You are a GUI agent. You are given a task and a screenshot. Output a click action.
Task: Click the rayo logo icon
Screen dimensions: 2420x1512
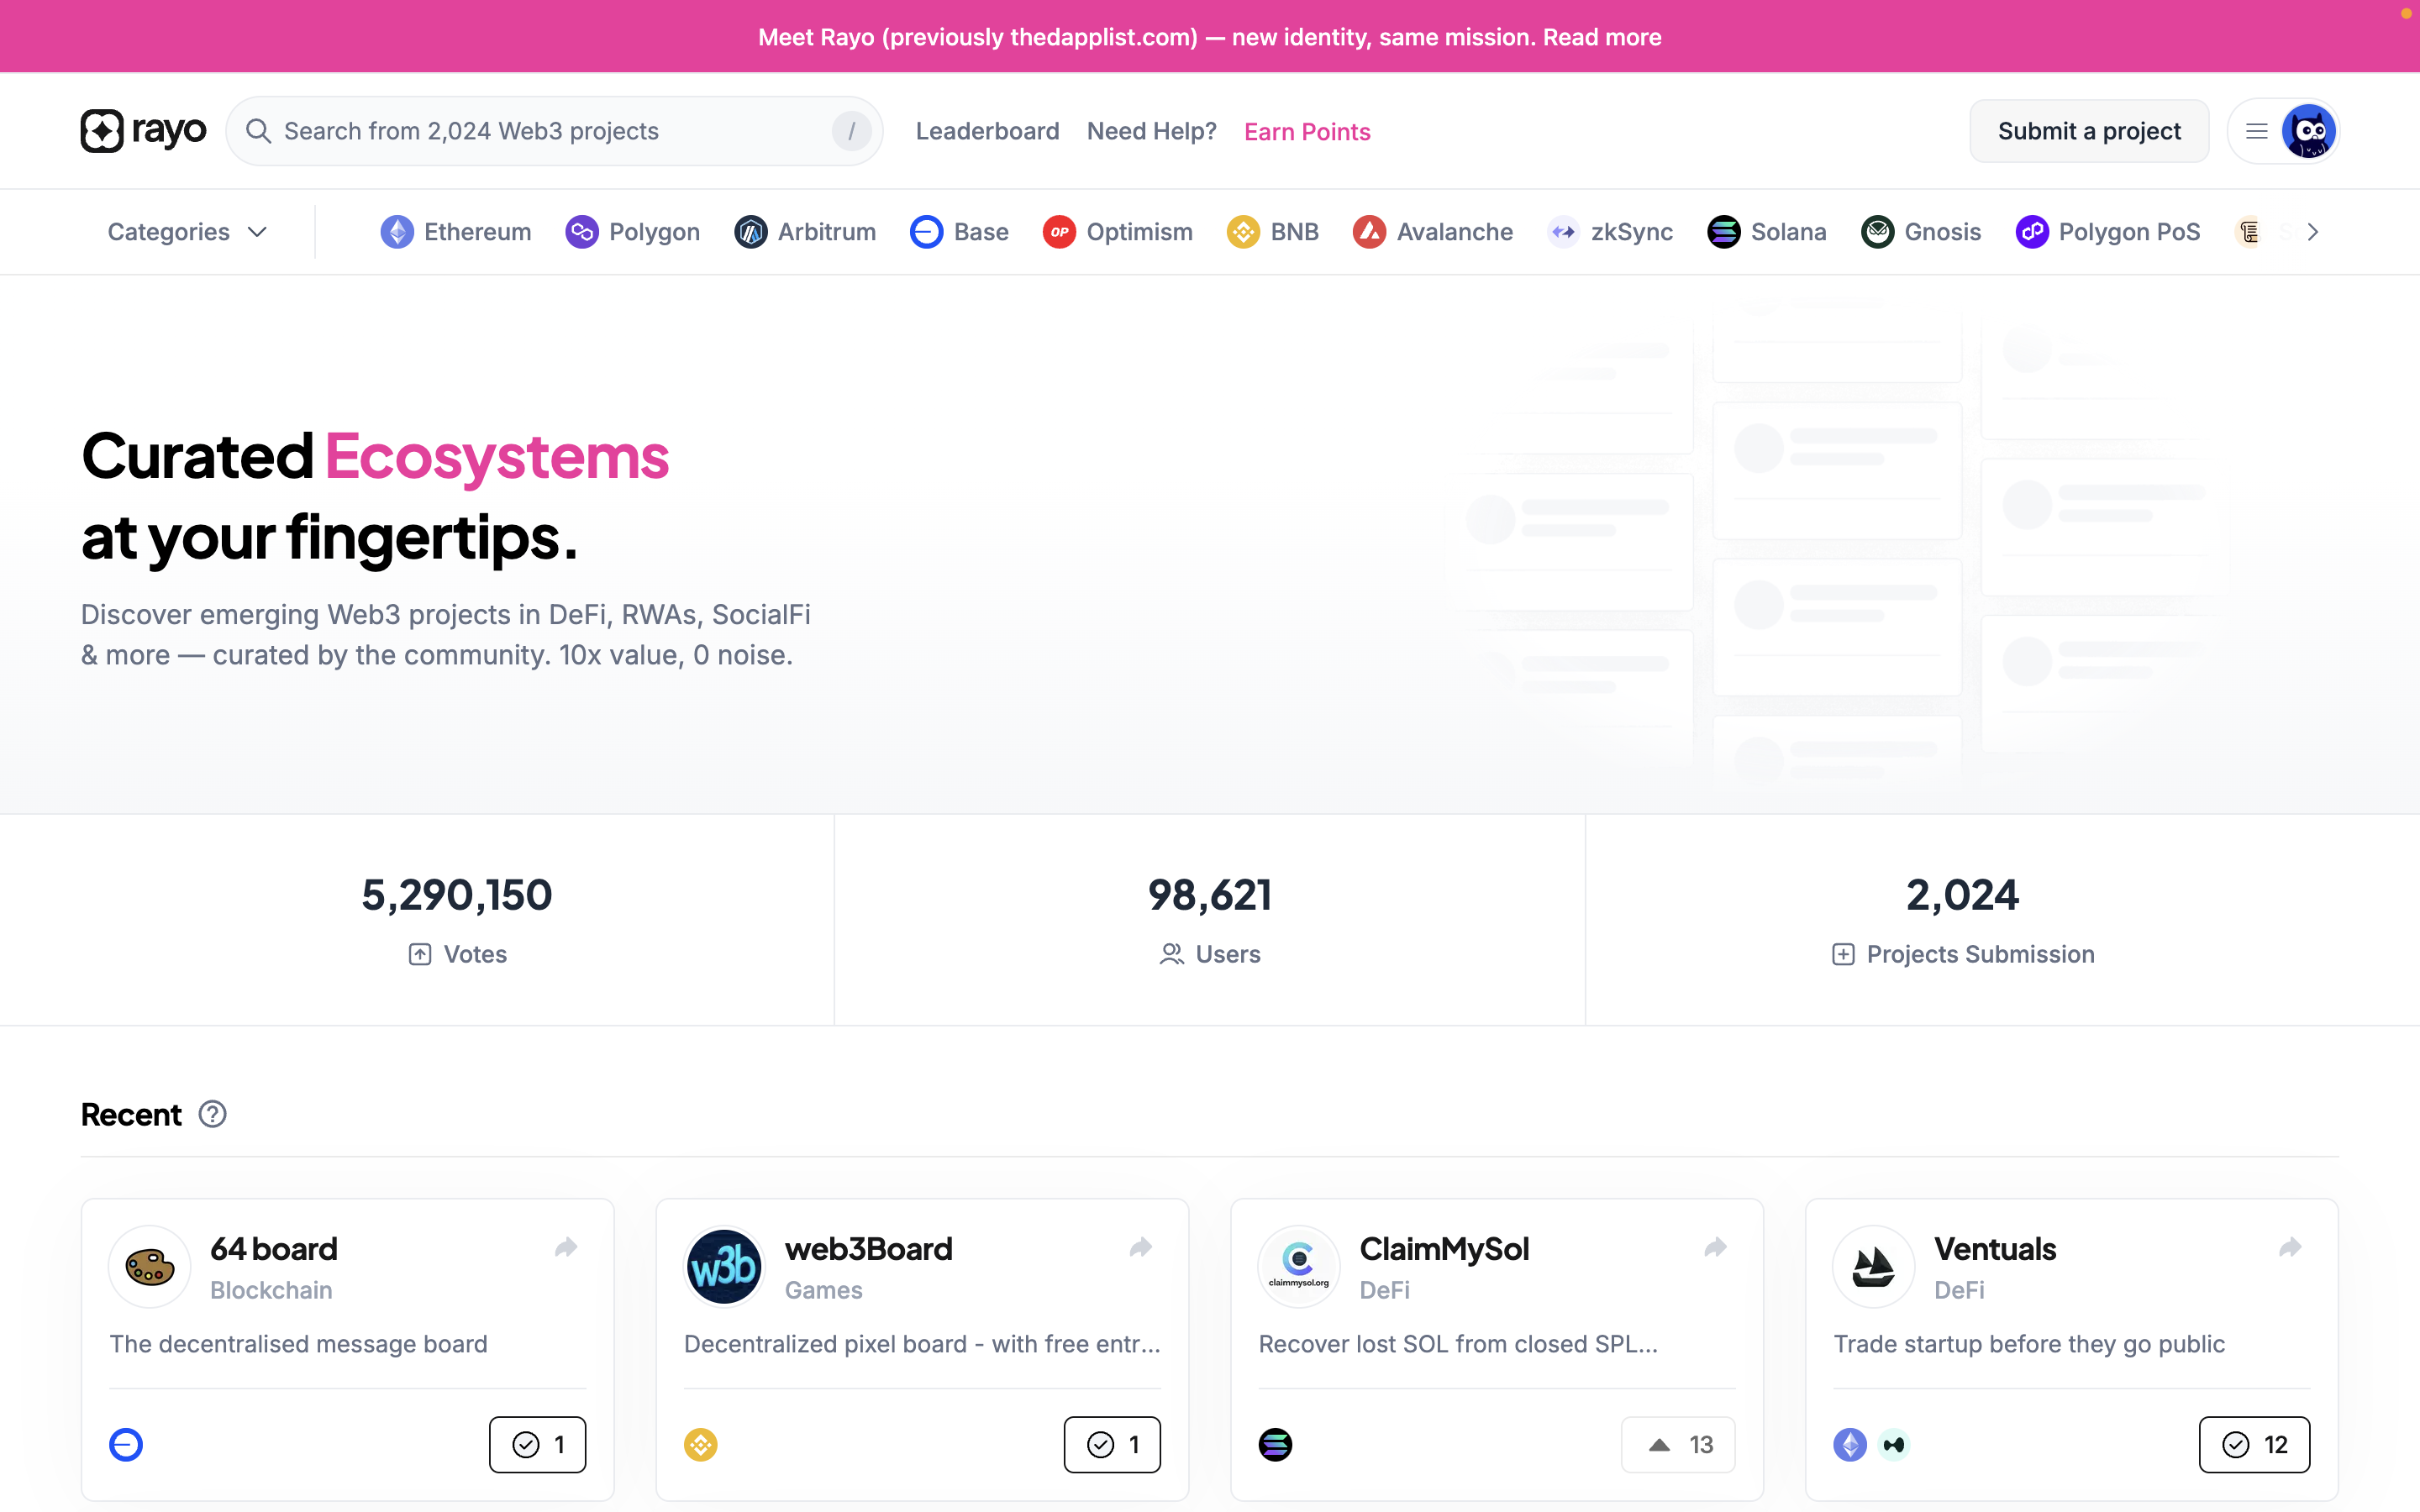point(102,131)
